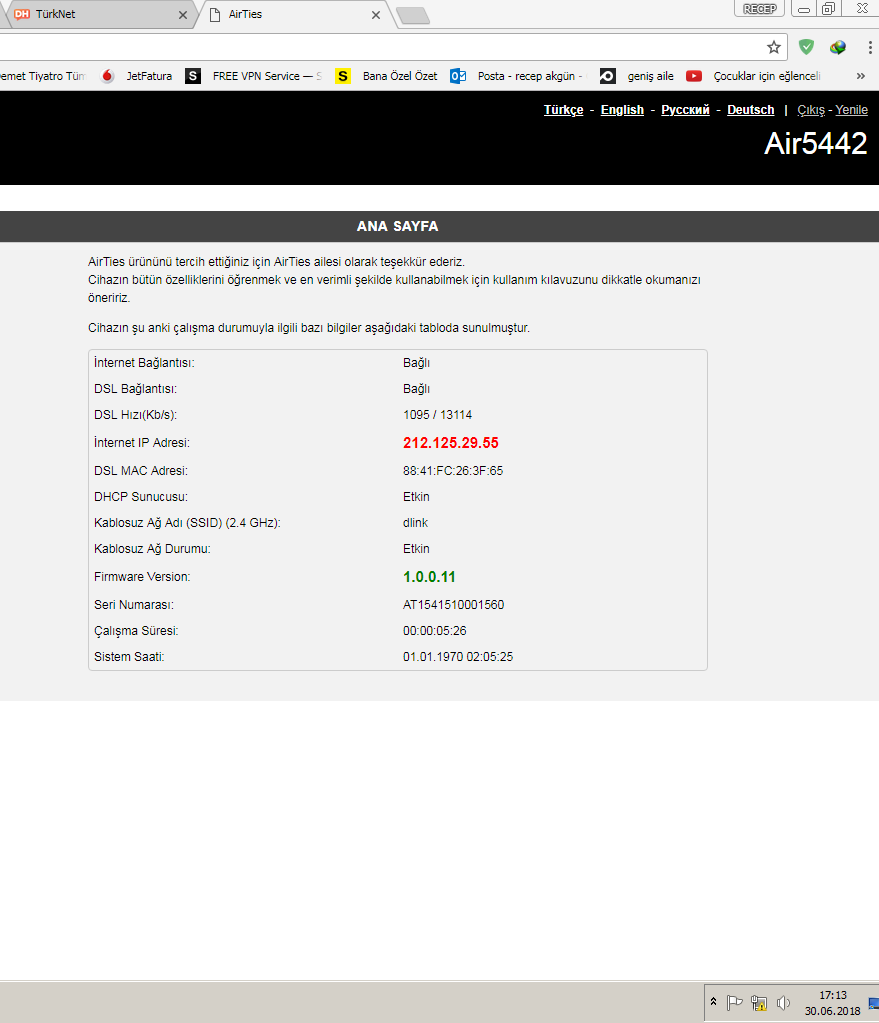Expand hidden system tray icons arrow
879x1023 pixels.
click(713, 1001)
